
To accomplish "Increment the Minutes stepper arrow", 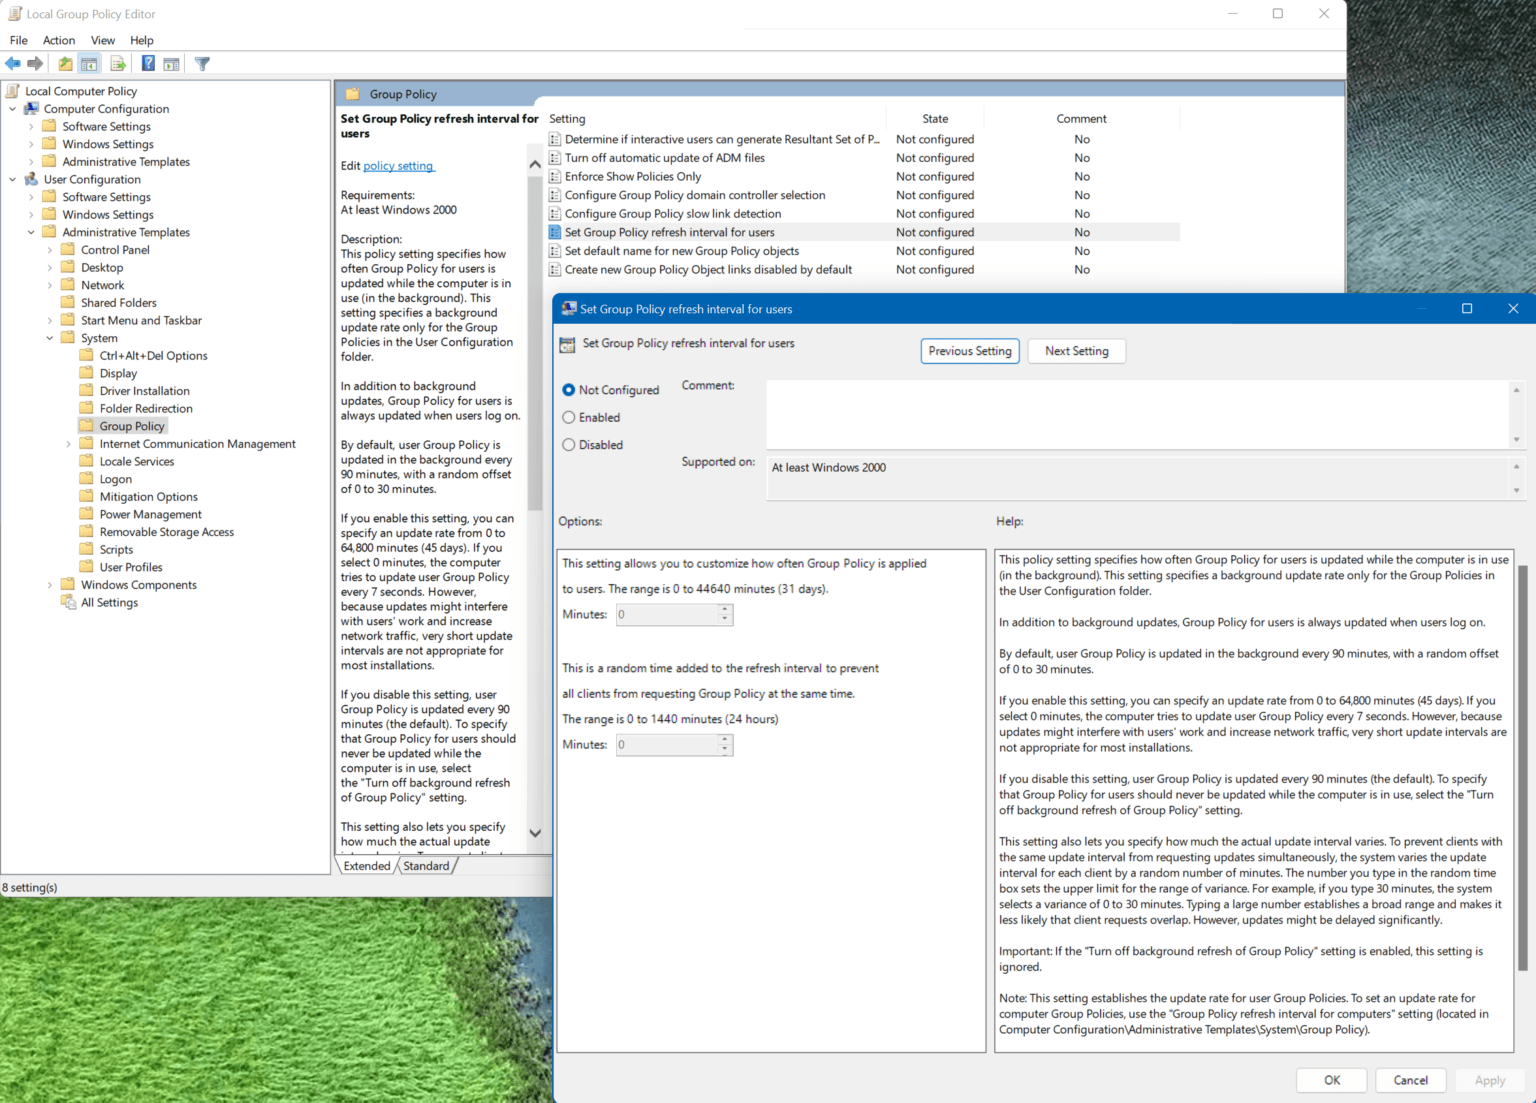I will pos(723,610).
